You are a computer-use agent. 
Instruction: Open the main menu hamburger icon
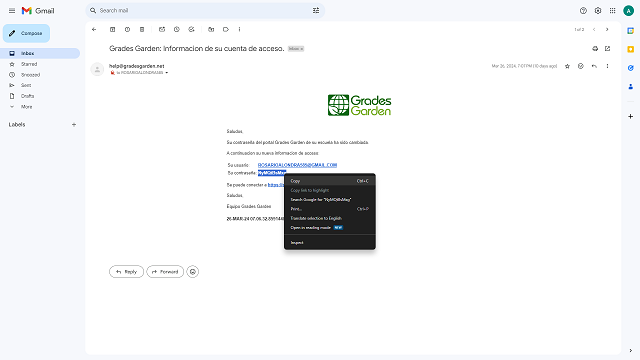click(12, 11)
